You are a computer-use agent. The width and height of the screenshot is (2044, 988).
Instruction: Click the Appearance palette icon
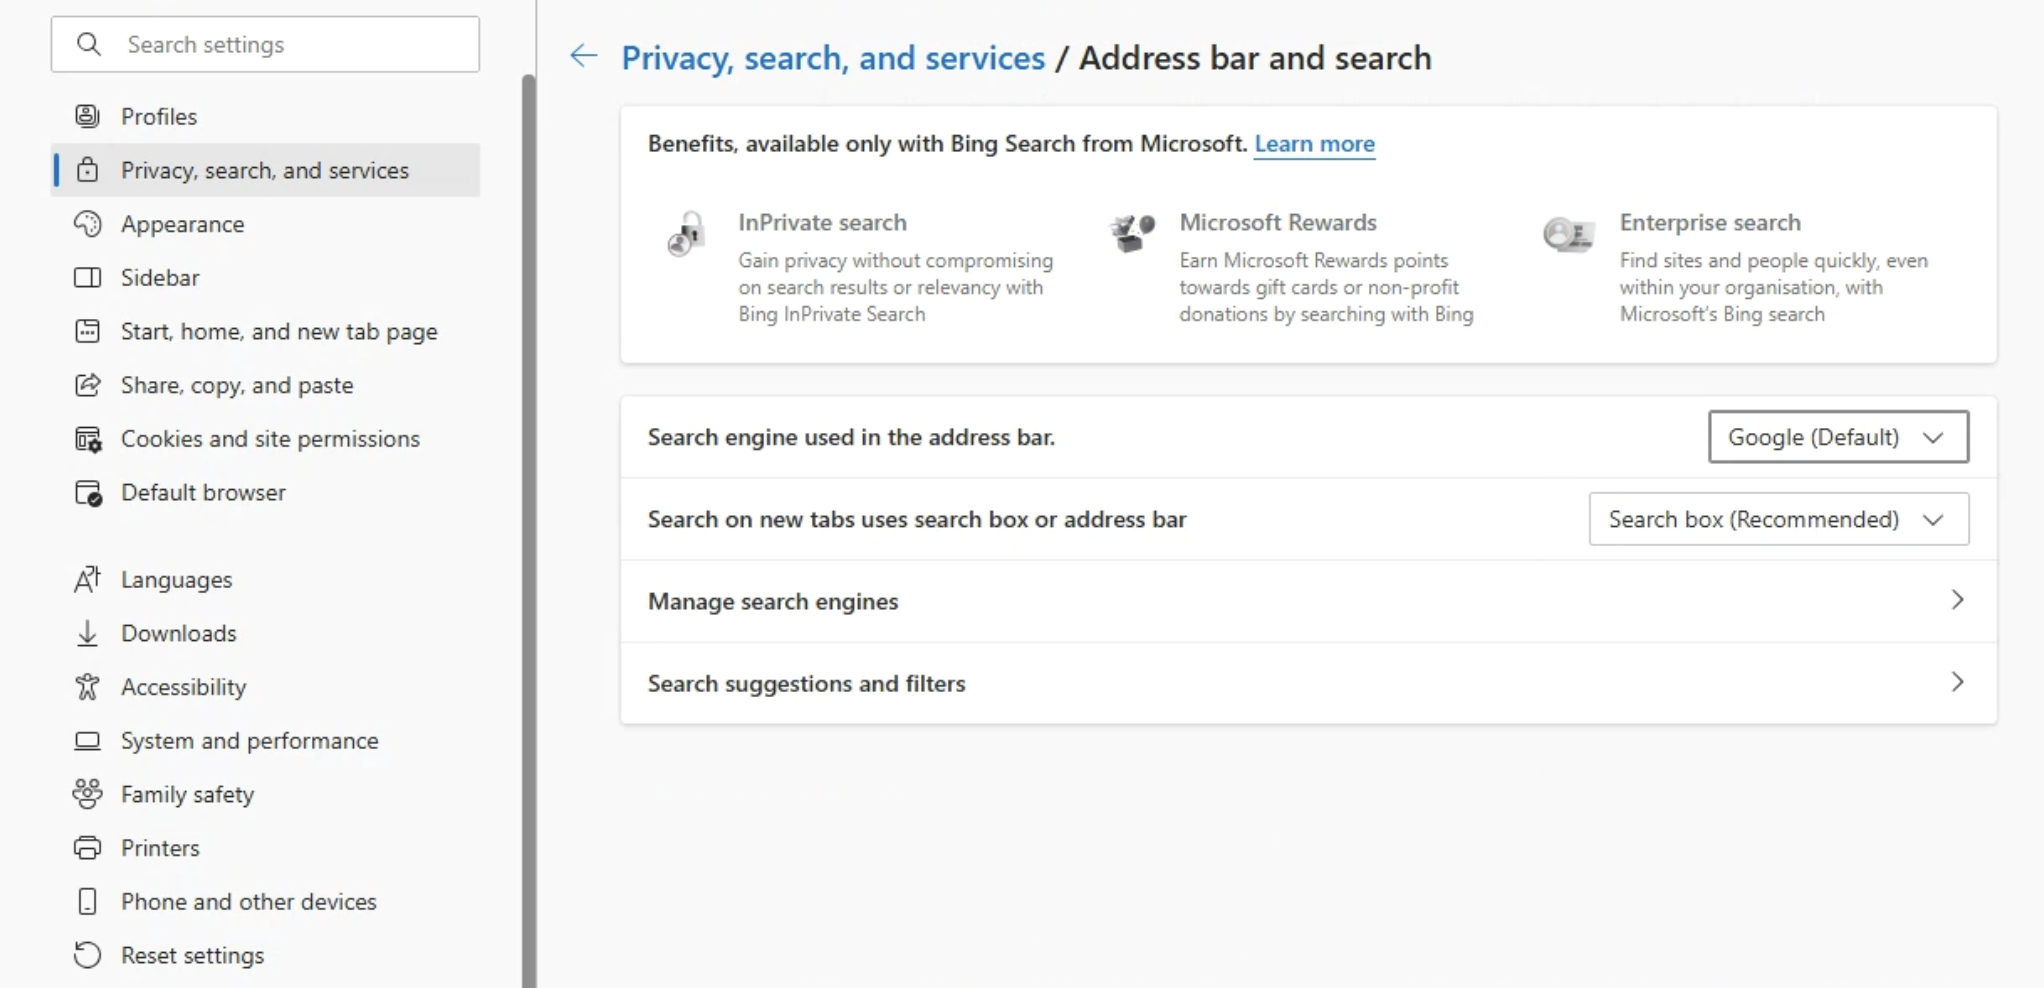pyautogui.click(x=88, y=224)
